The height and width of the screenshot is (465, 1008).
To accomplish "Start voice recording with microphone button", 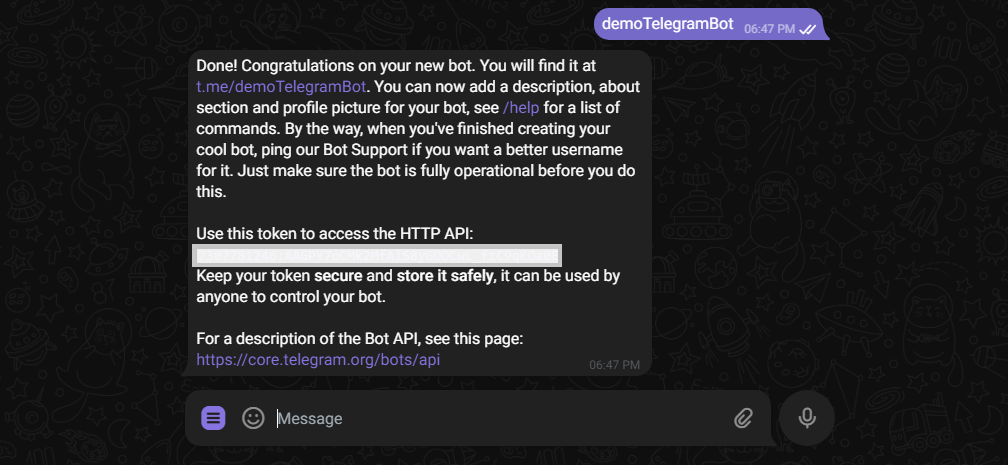I will coord(807,418).
